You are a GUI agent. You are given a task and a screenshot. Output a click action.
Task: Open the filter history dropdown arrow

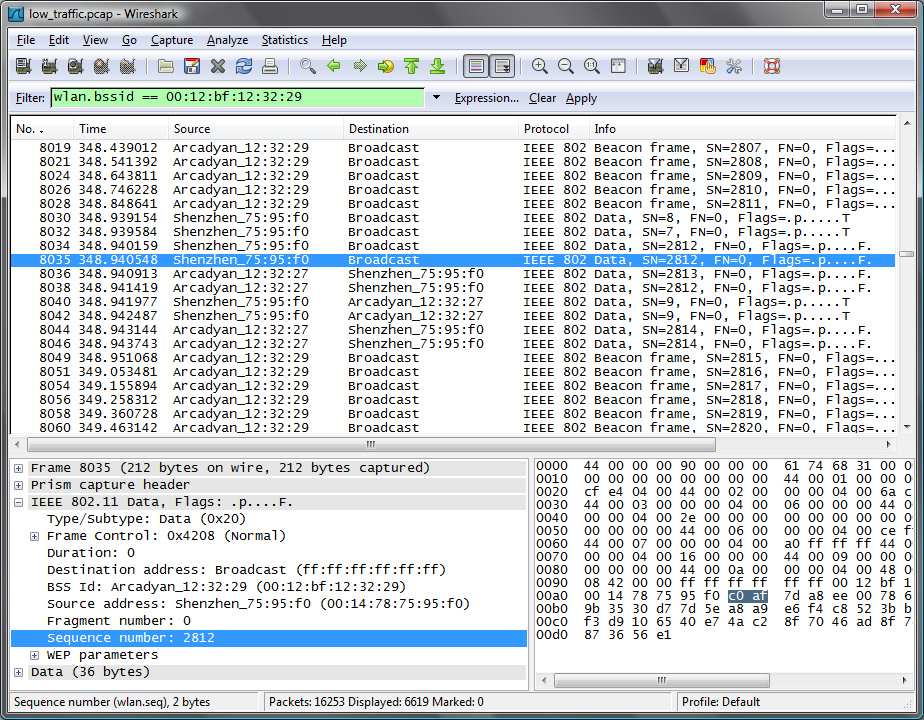click(436, 98)
